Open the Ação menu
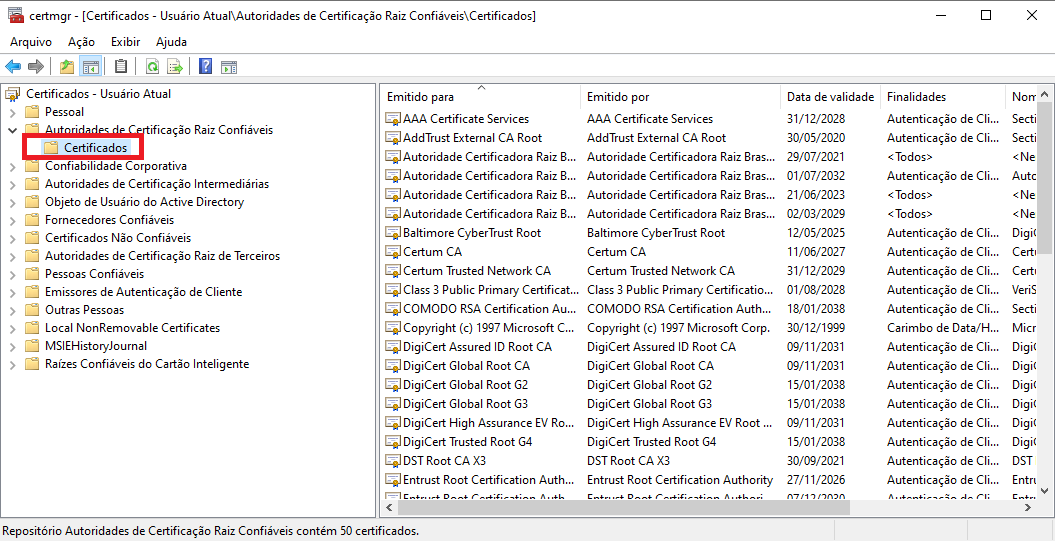 pos(81,42)
